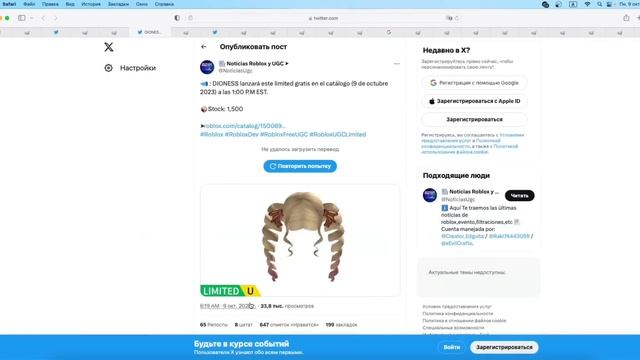Click the Spotlight search icon in the menu bar
This screenshot has width=640, height=360.
(x=599, y=4)
